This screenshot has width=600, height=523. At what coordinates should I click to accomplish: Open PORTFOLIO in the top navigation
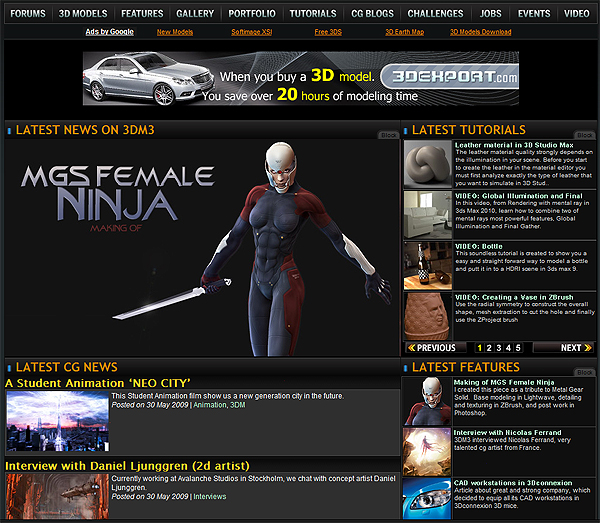point(252,14)
